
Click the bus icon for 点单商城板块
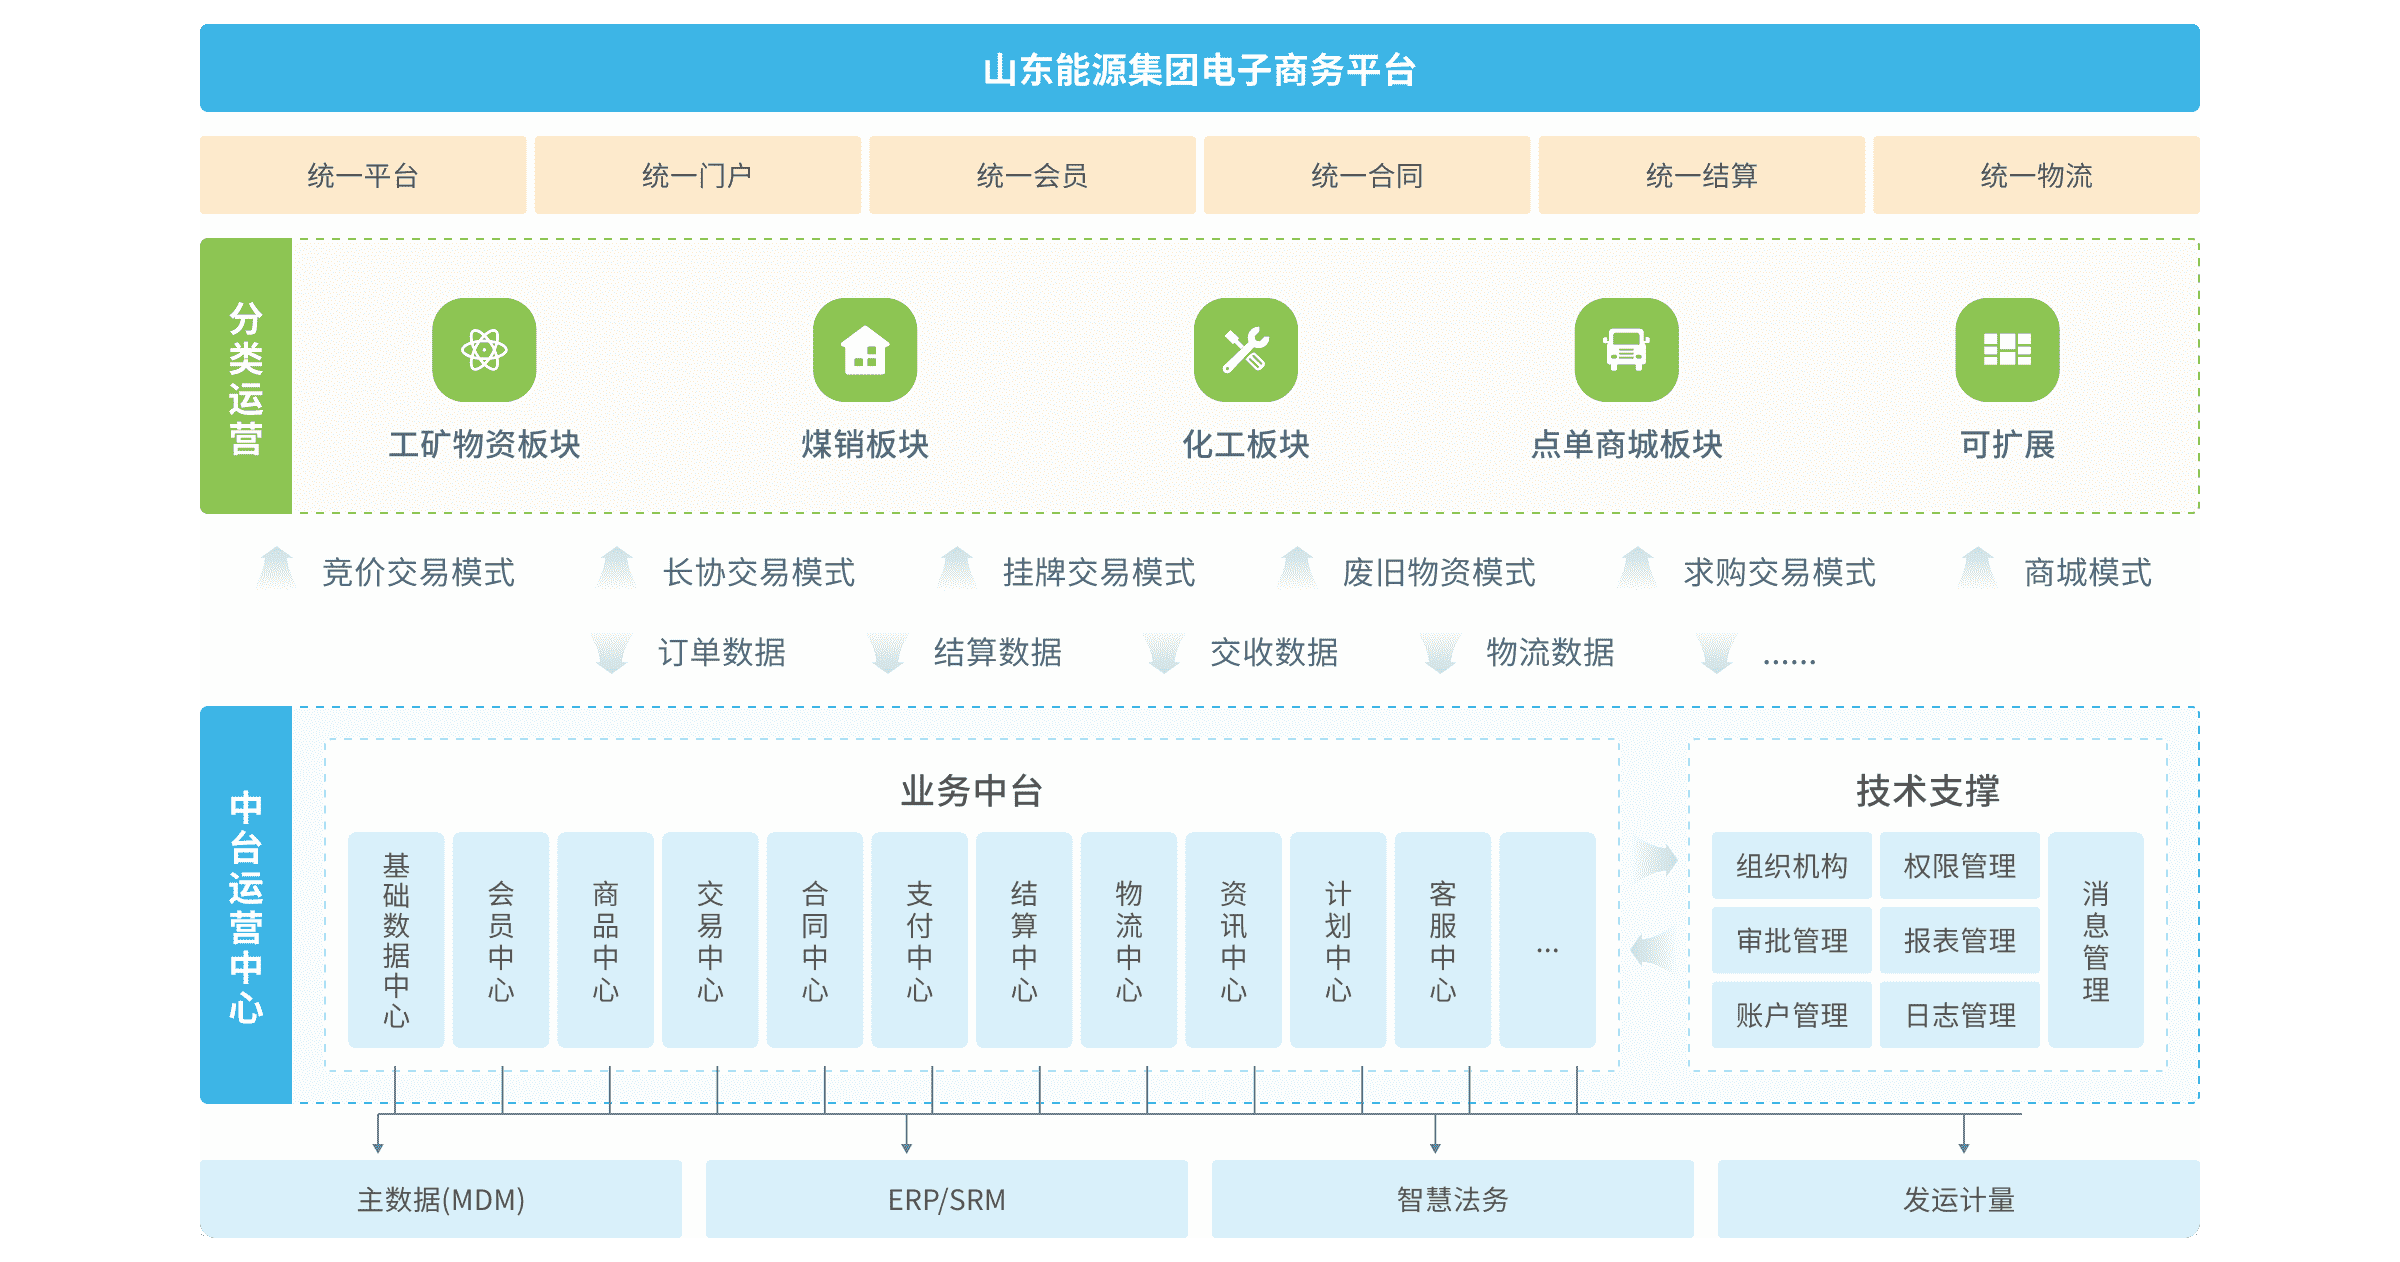(x=1627, y=350)
